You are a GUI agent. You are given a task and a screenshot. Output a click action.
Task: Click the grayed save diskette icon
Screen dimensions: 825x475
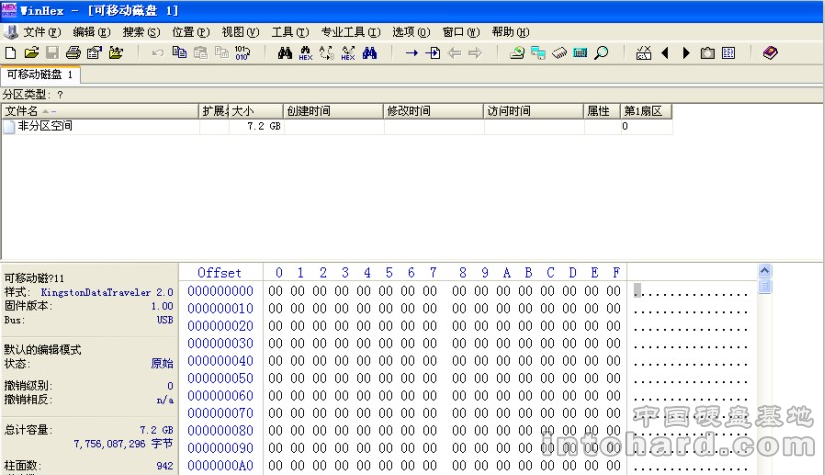point(52,53)
